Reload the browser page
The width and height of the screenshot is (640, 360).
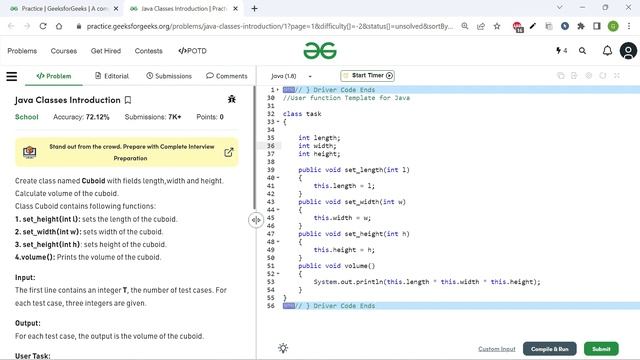click(x=43, y=26)
